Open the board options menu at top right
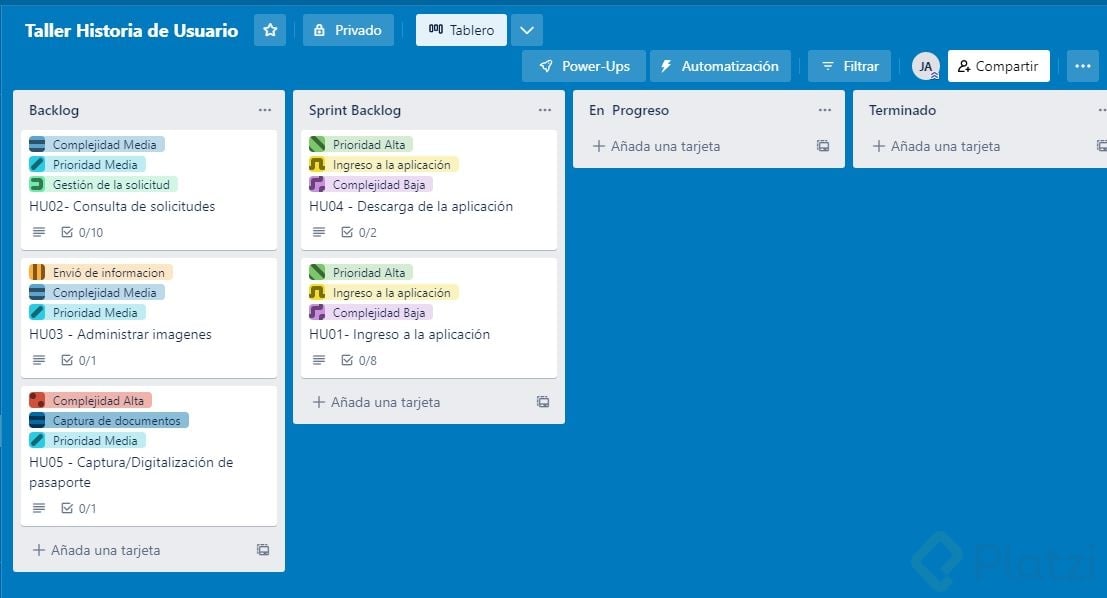This screenshot has height=598, width=1107. point(1082,65)
